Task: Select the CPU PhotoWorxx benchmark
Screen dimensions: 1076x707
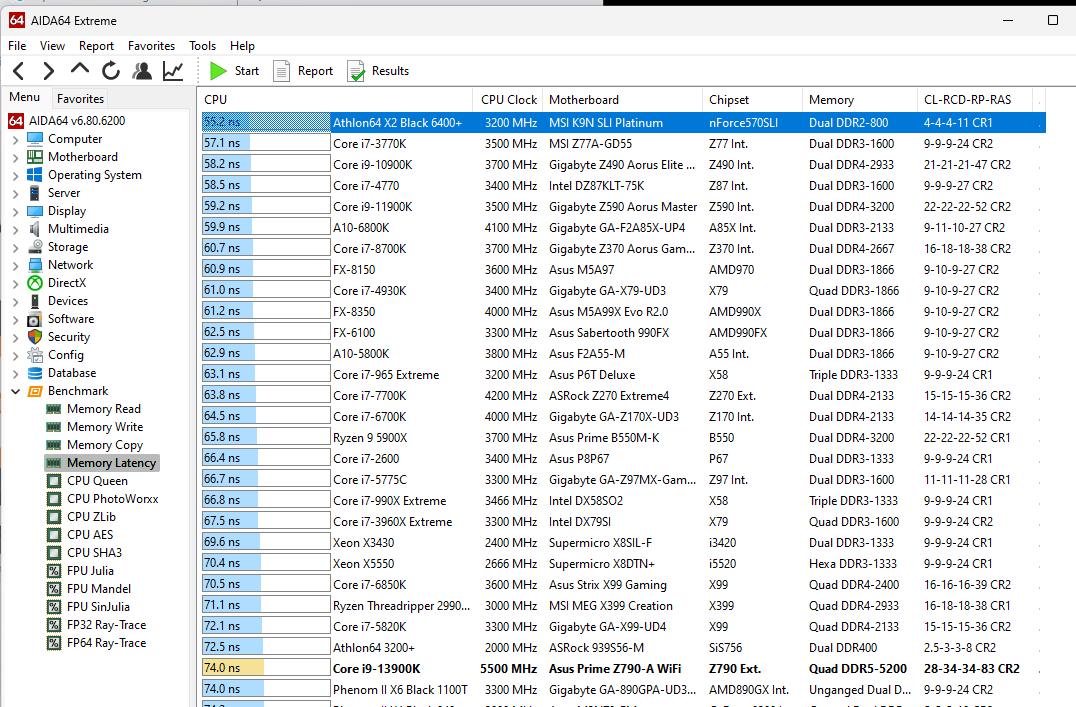Action: pyautogui.click(x=113, y=499)
